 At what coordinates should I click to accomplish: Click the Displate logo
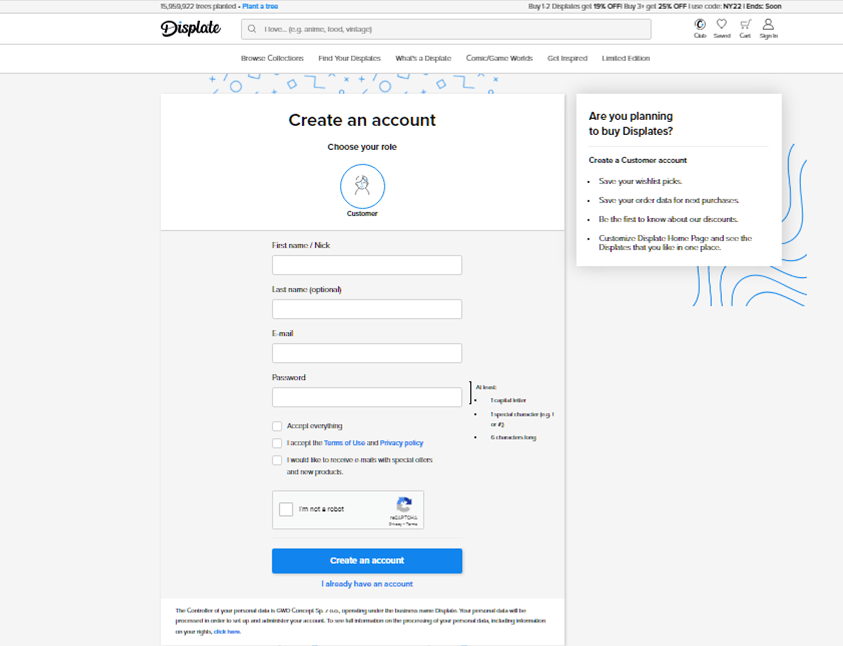pyautogui.click(x=190, y=28)
